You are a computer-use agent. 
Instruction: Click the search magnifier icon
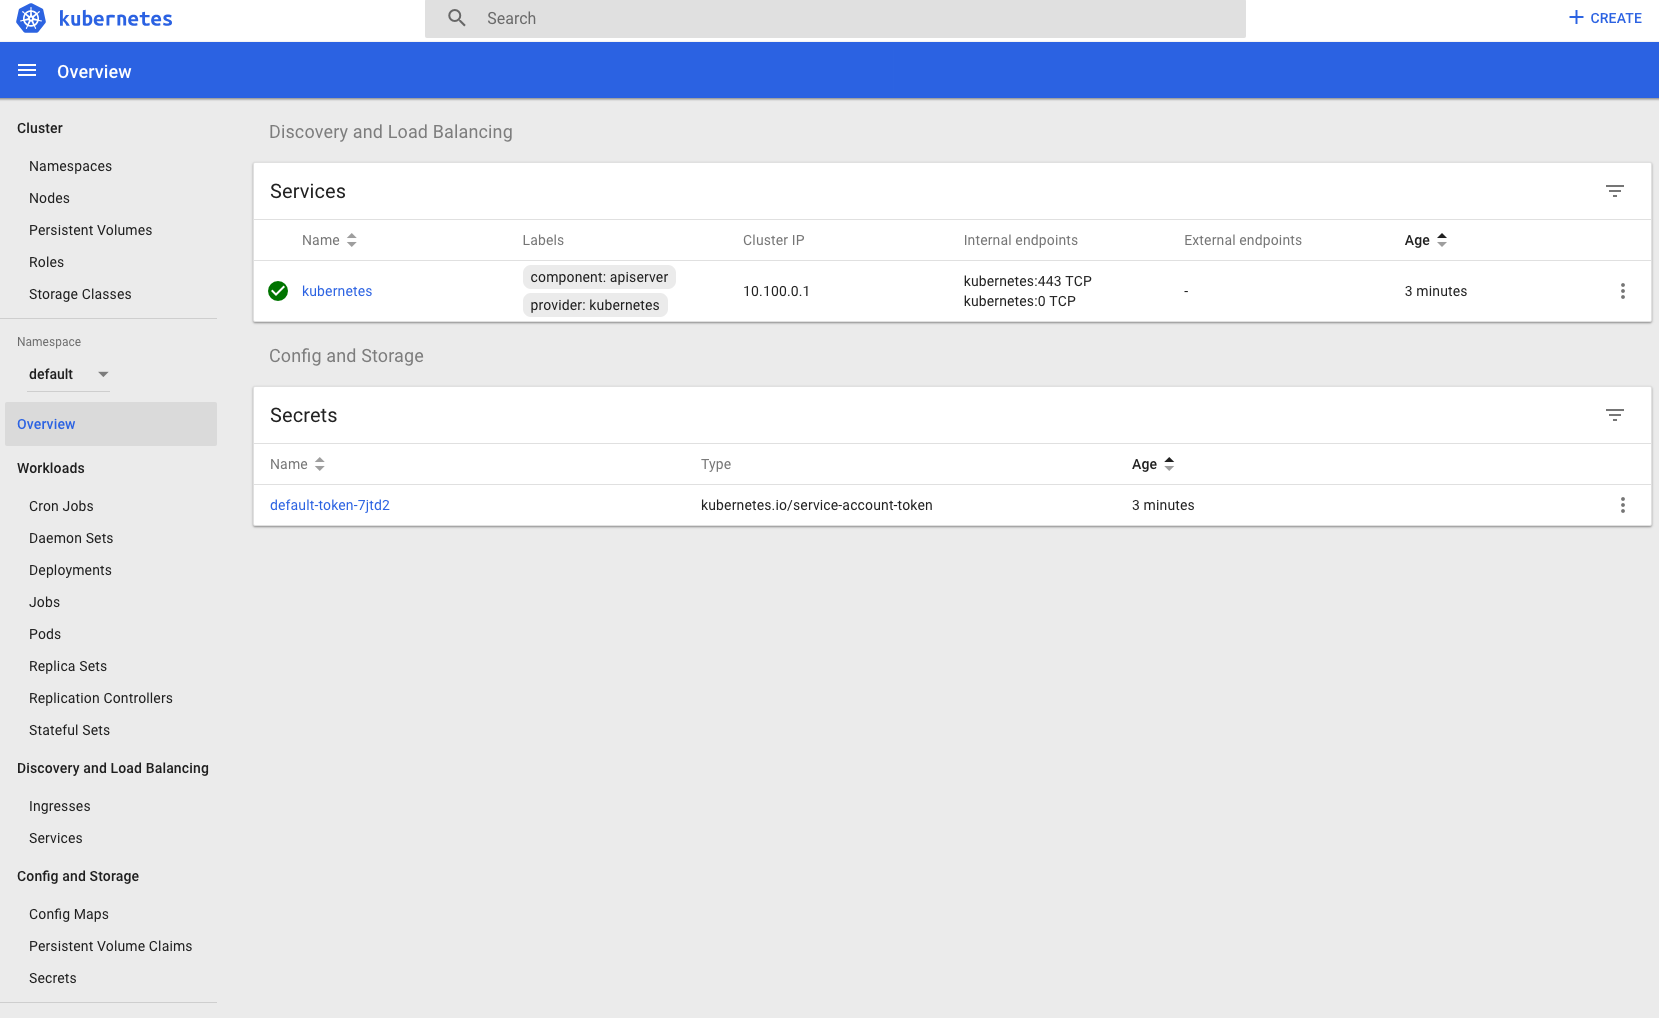[457, 18]
